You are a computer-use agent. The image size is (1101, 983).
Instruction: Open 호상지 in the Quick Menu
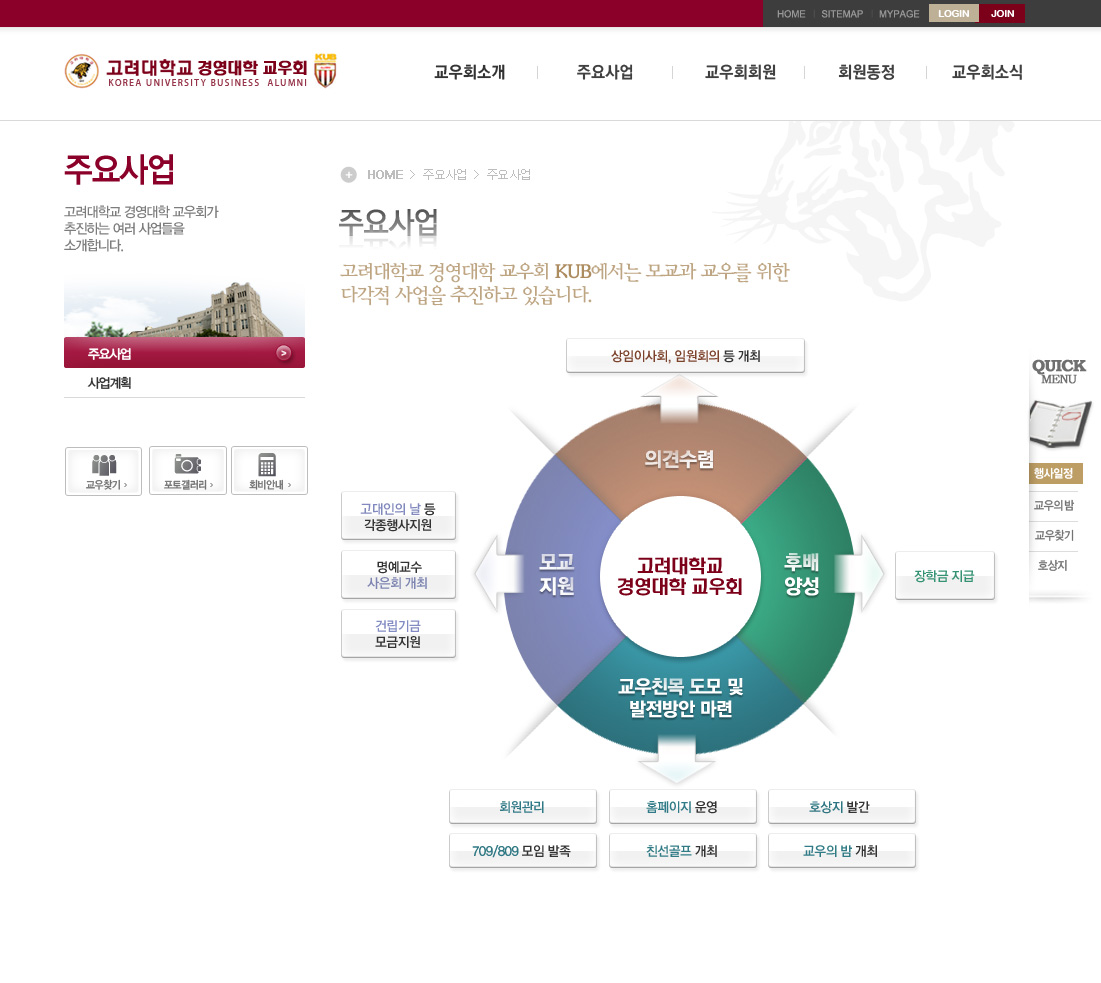pyautogui.click(x=1053, y=565)
